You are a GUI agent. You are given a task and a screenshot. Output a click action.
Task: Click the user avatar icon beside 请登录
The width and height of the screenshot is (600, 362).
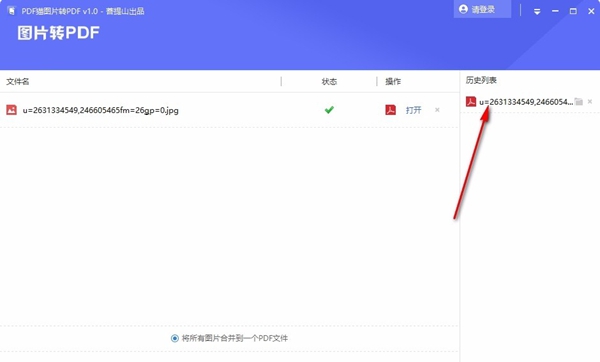tap(463, 9)
